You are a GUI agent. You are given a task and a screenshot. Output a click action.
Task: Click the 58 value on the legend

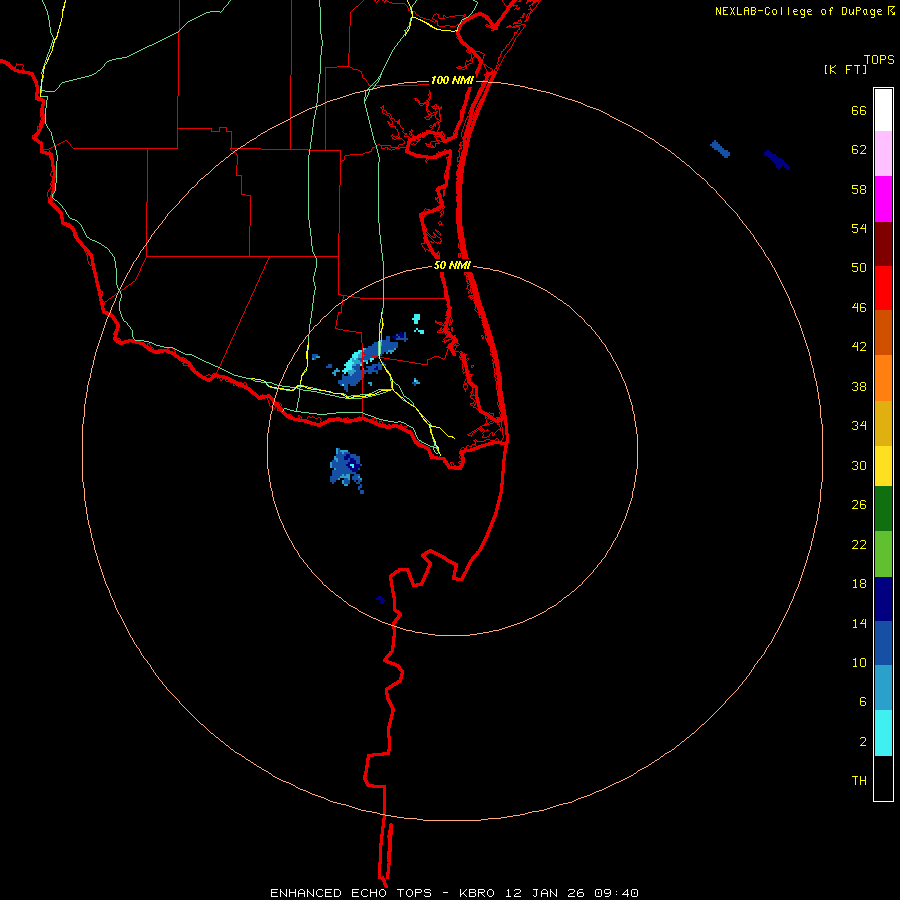click(859, 189)
